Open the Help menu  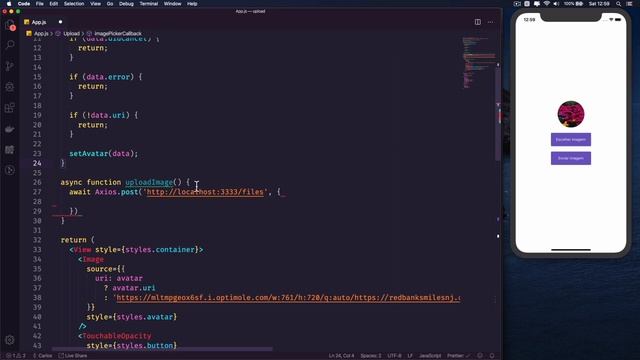click(x=192, y=4)
